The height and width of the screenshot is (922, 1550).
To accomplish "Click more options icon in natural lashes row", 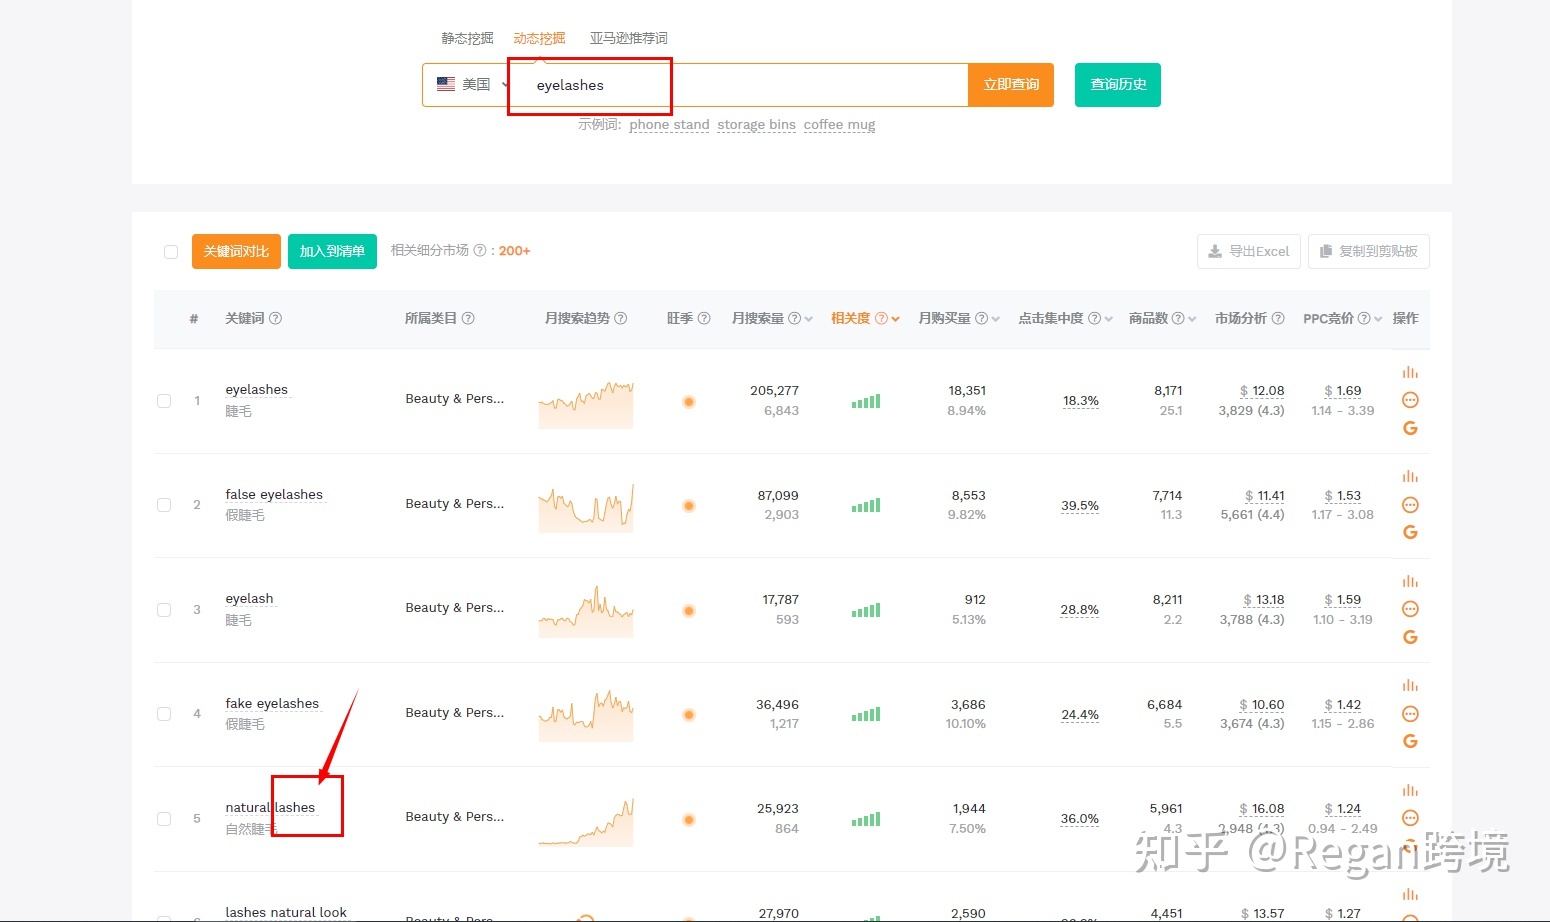I will pos(1410,818).
